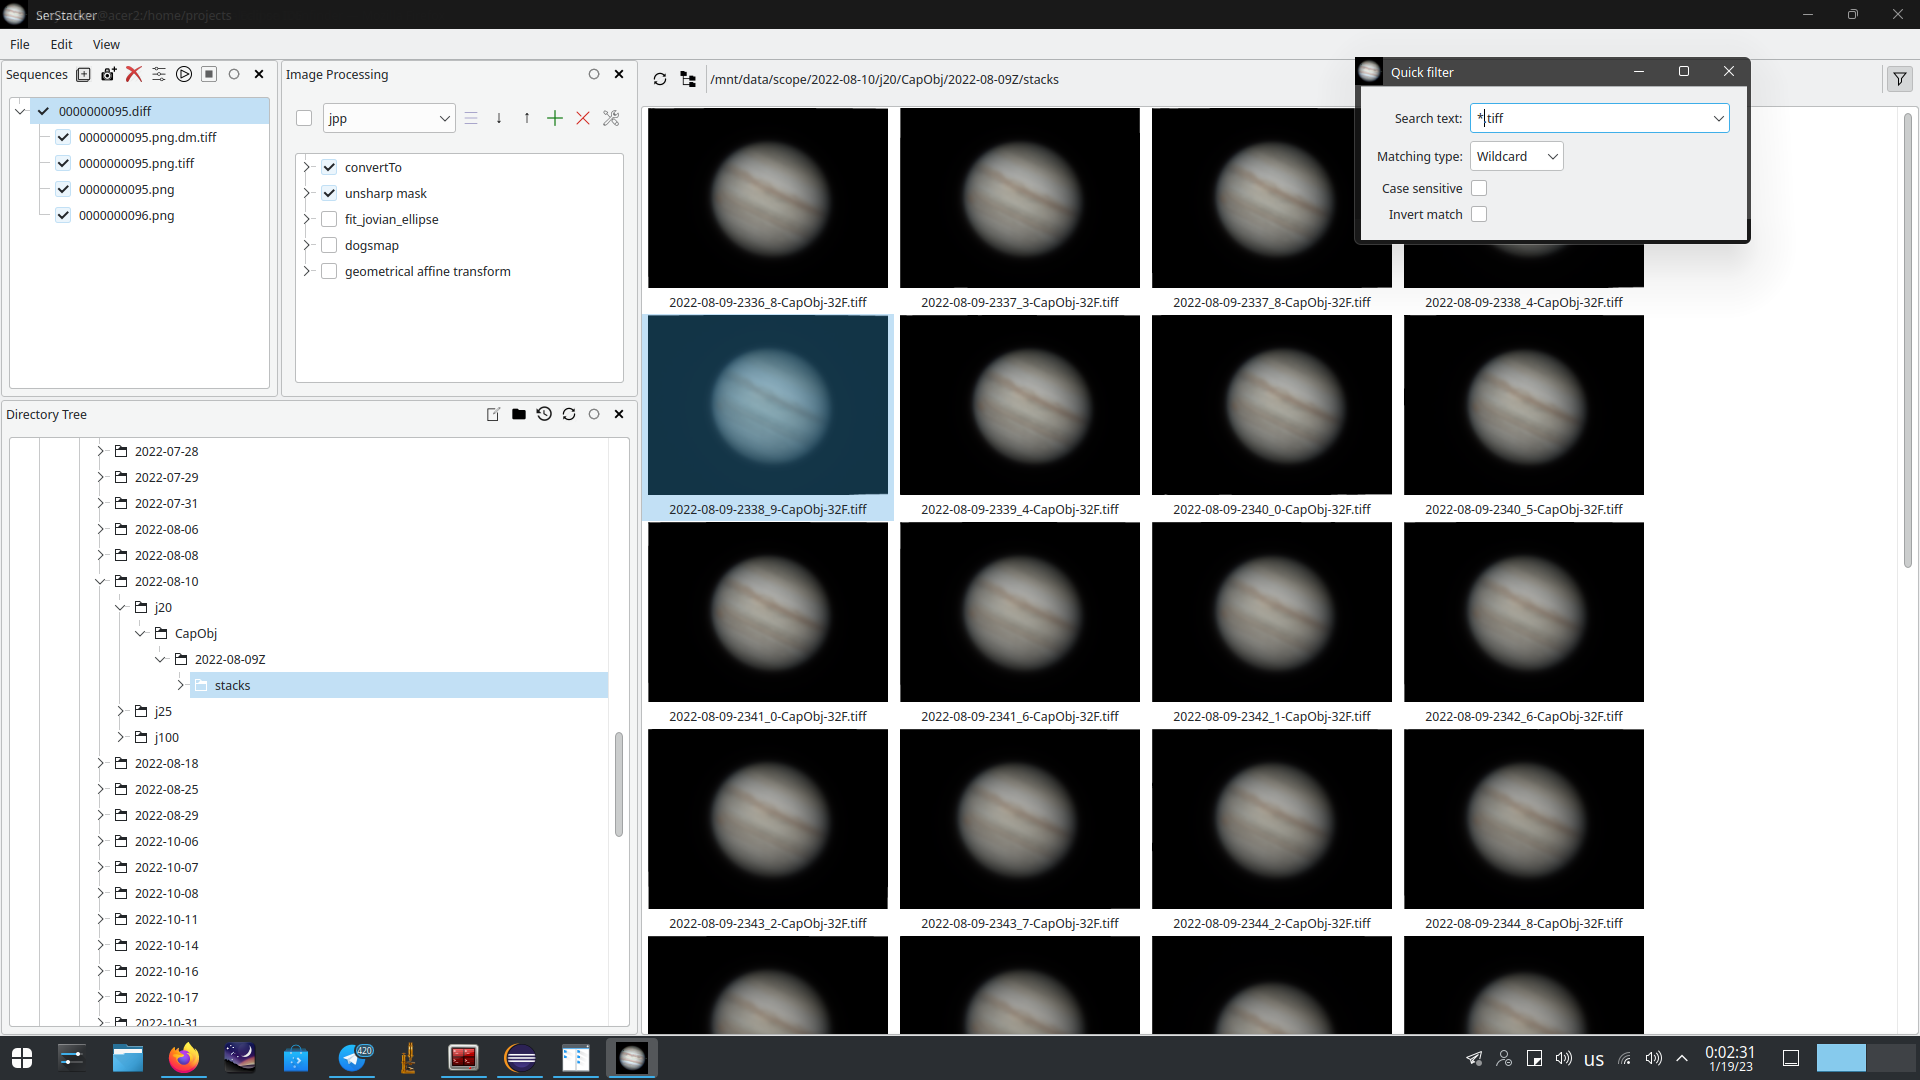Click the refresh icon in Directory Tree header
Viewport: 1920px width, 1080px height.
(569, 414)
